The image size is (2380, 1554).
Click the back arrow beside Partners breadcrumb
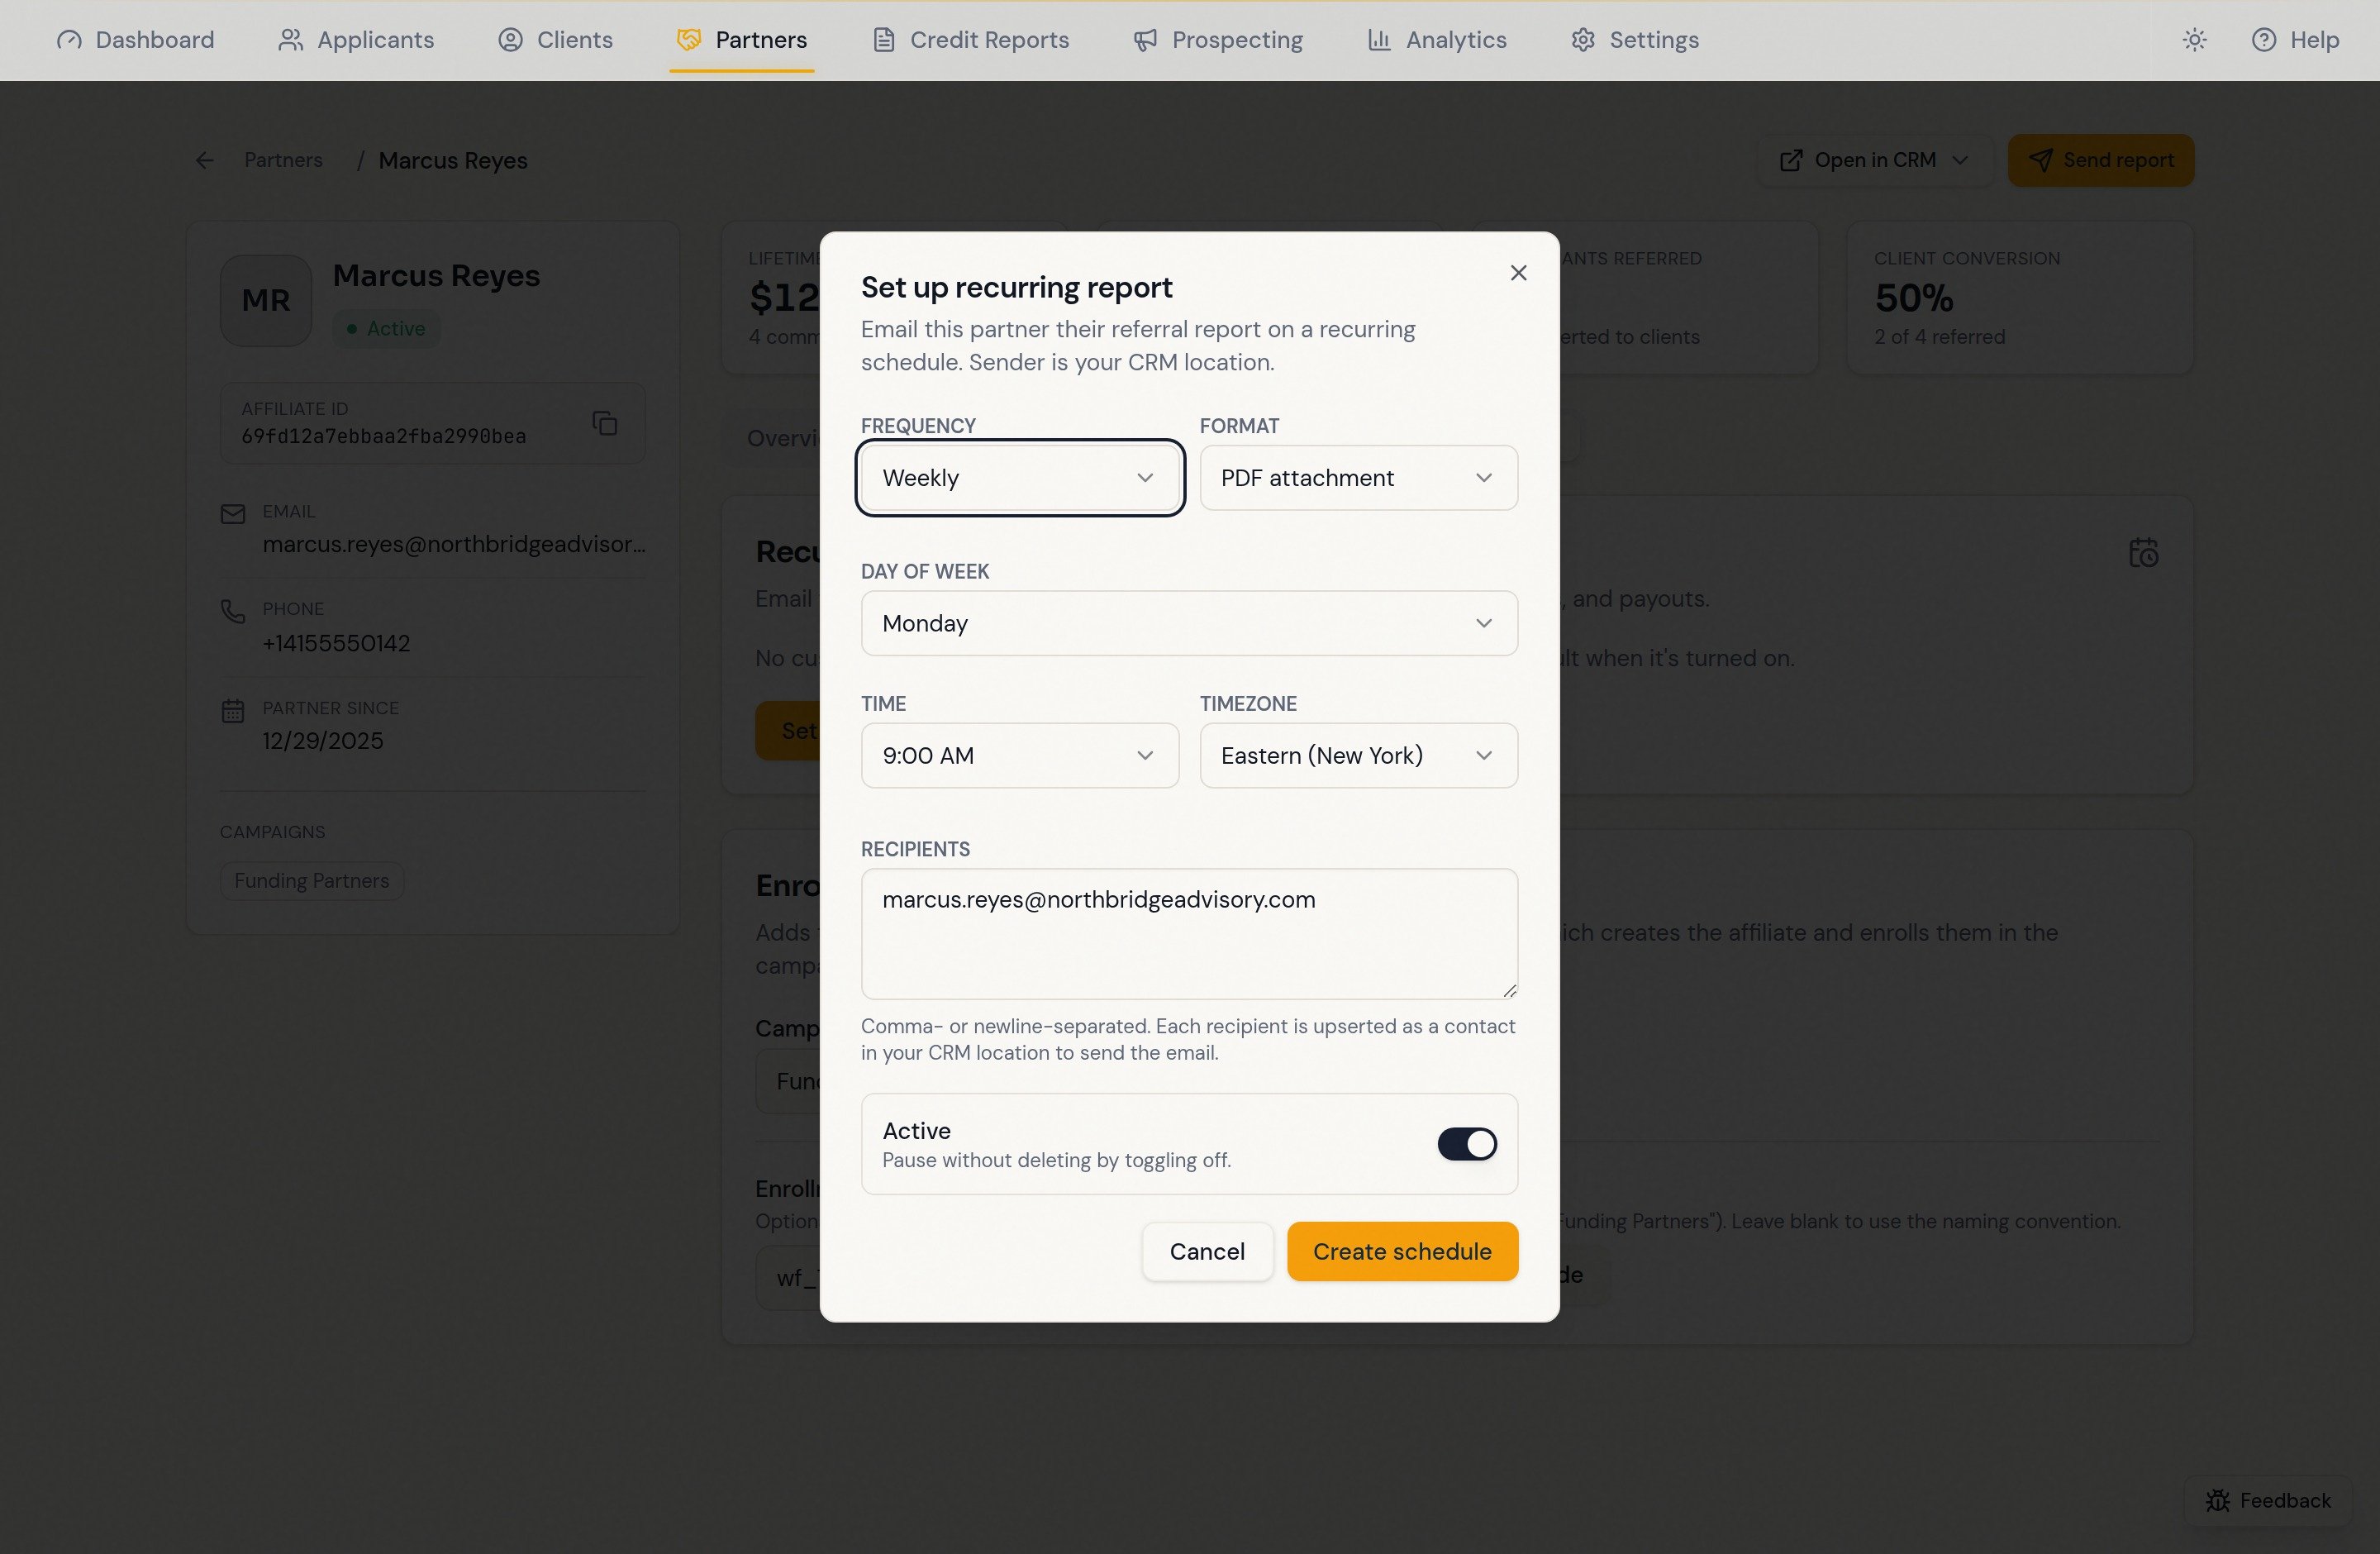pyautogui.click(x=204, y=160)
